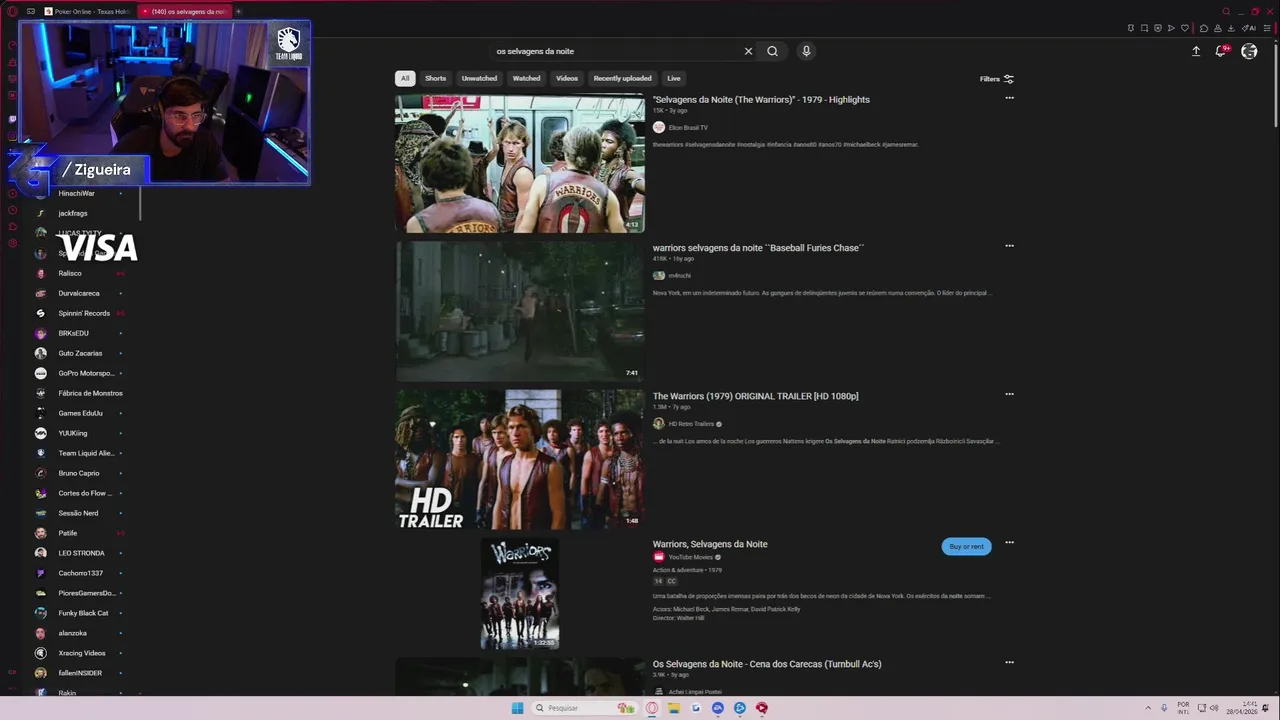Open the new tab plus button

pos(238,11)
